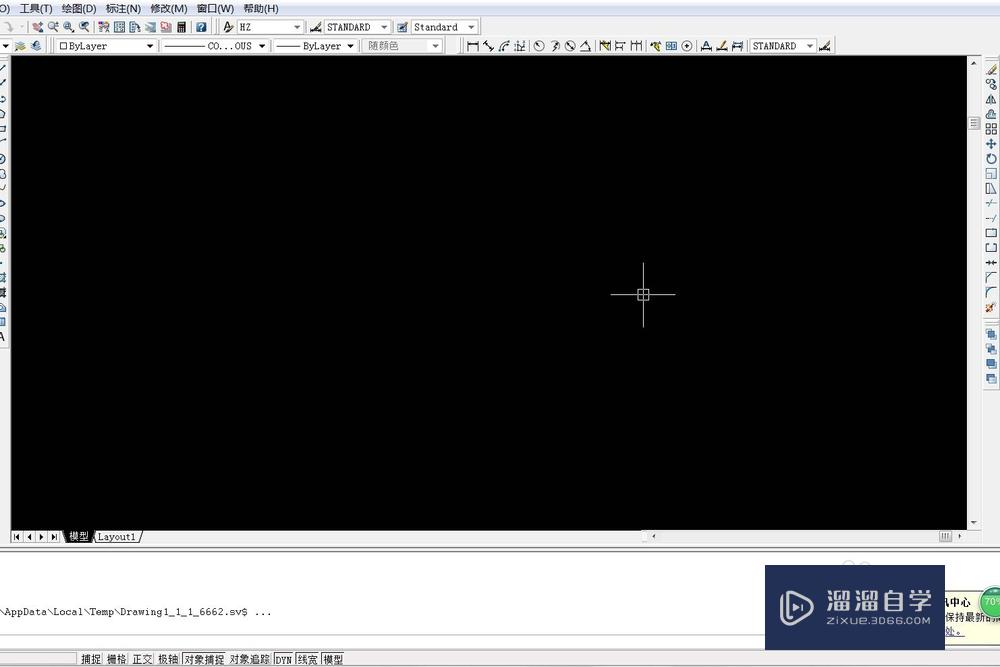Open Help with the question mark icon
This screenshot has height=667, width=1000.
[x=201, y=27]
